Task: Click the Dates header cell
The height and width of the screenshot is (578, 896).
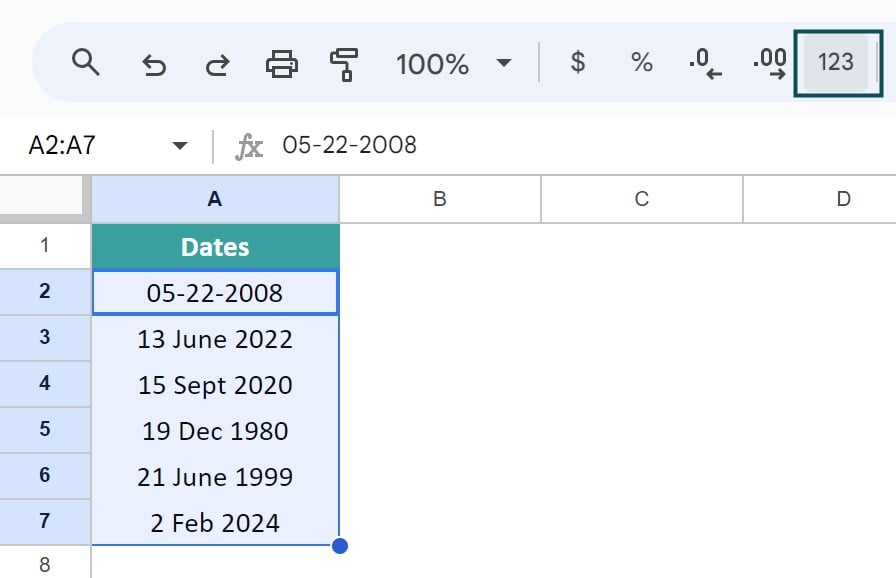Action: (x=215, y=247)
